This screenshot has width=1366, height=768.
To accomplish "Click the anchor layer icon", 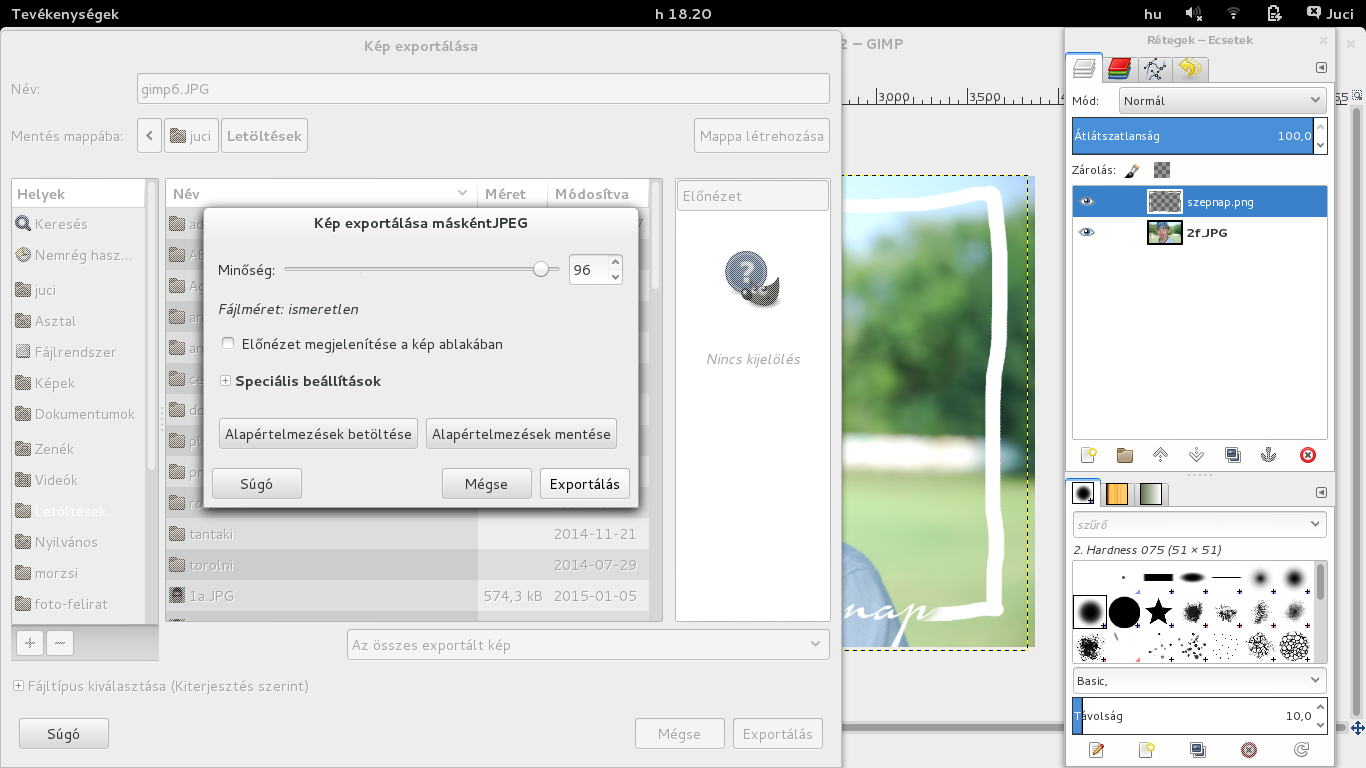I will [x=1268, y=455].
